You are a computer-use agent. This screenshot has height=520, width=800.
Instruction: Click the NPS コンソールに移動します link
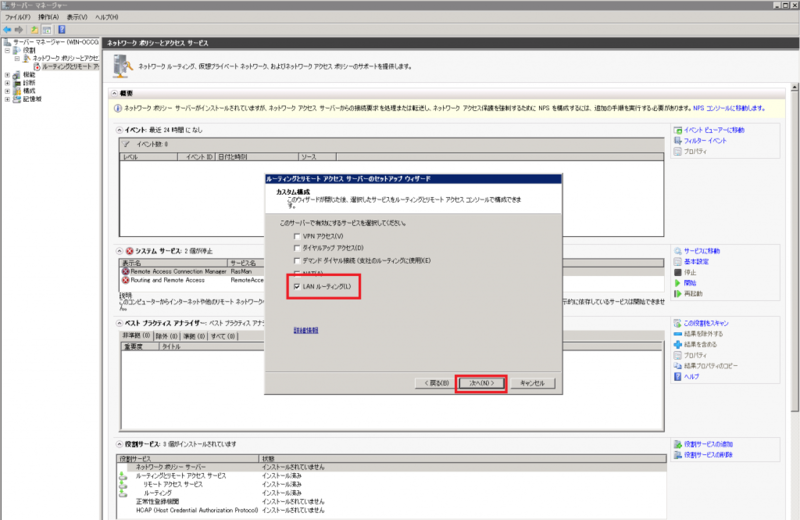click(729, 108)
